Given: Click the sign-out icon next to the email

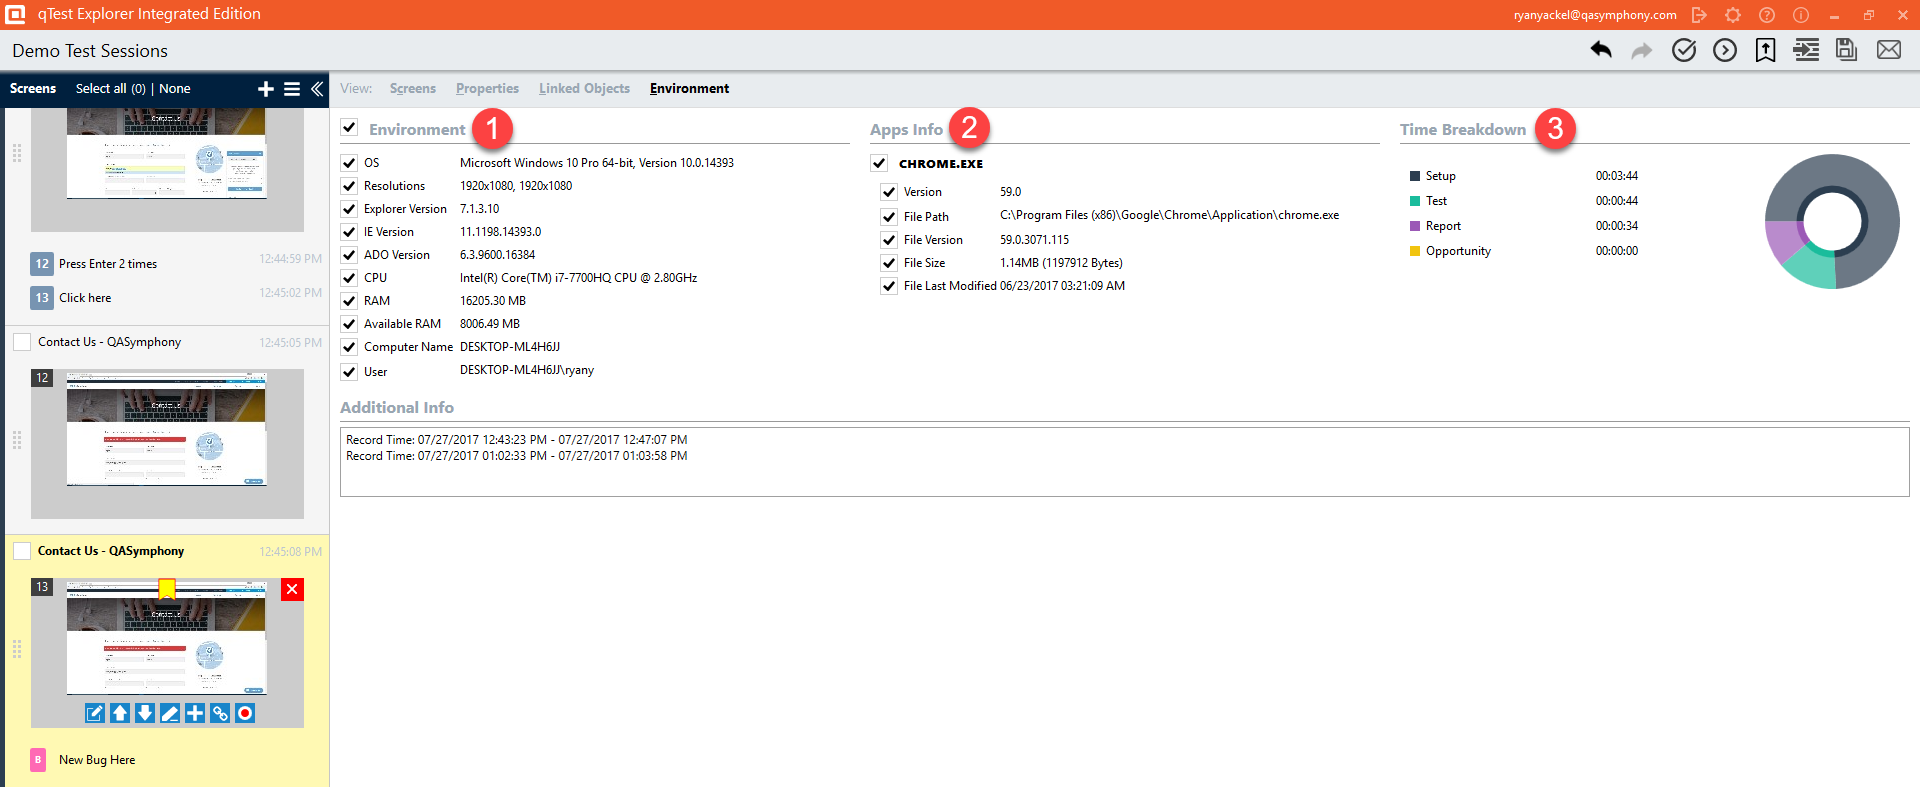Looking at the screenshot, I should (x=1699, y=15).
